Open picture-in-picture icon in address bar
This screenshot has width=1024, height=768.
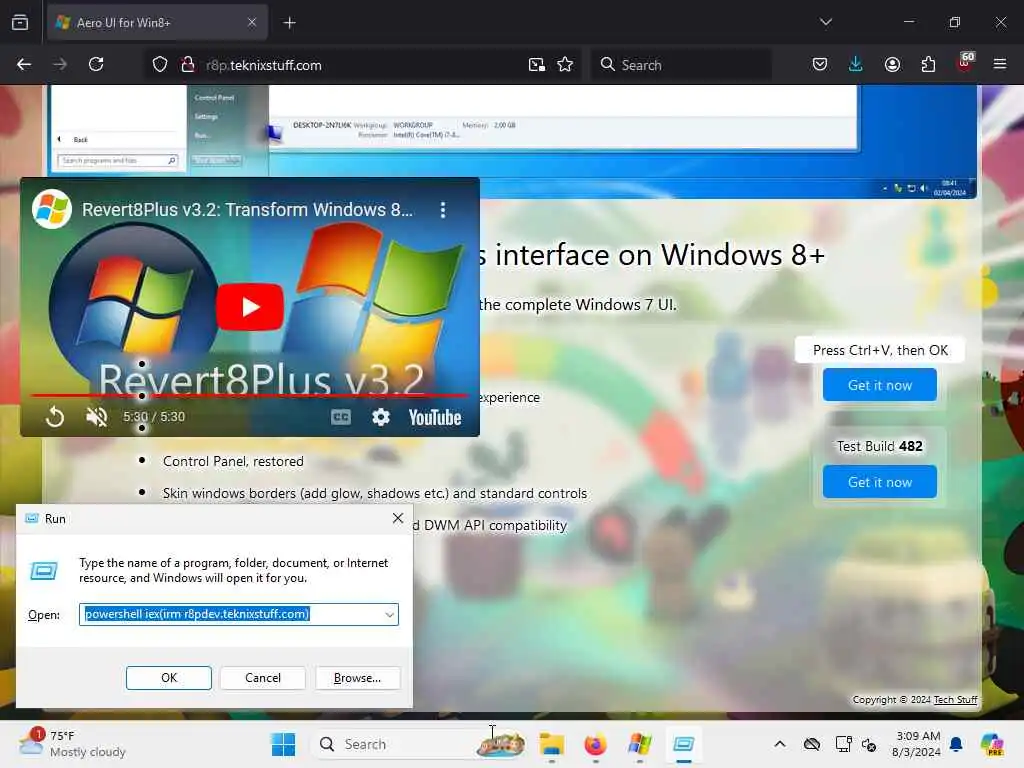(537, 65)
